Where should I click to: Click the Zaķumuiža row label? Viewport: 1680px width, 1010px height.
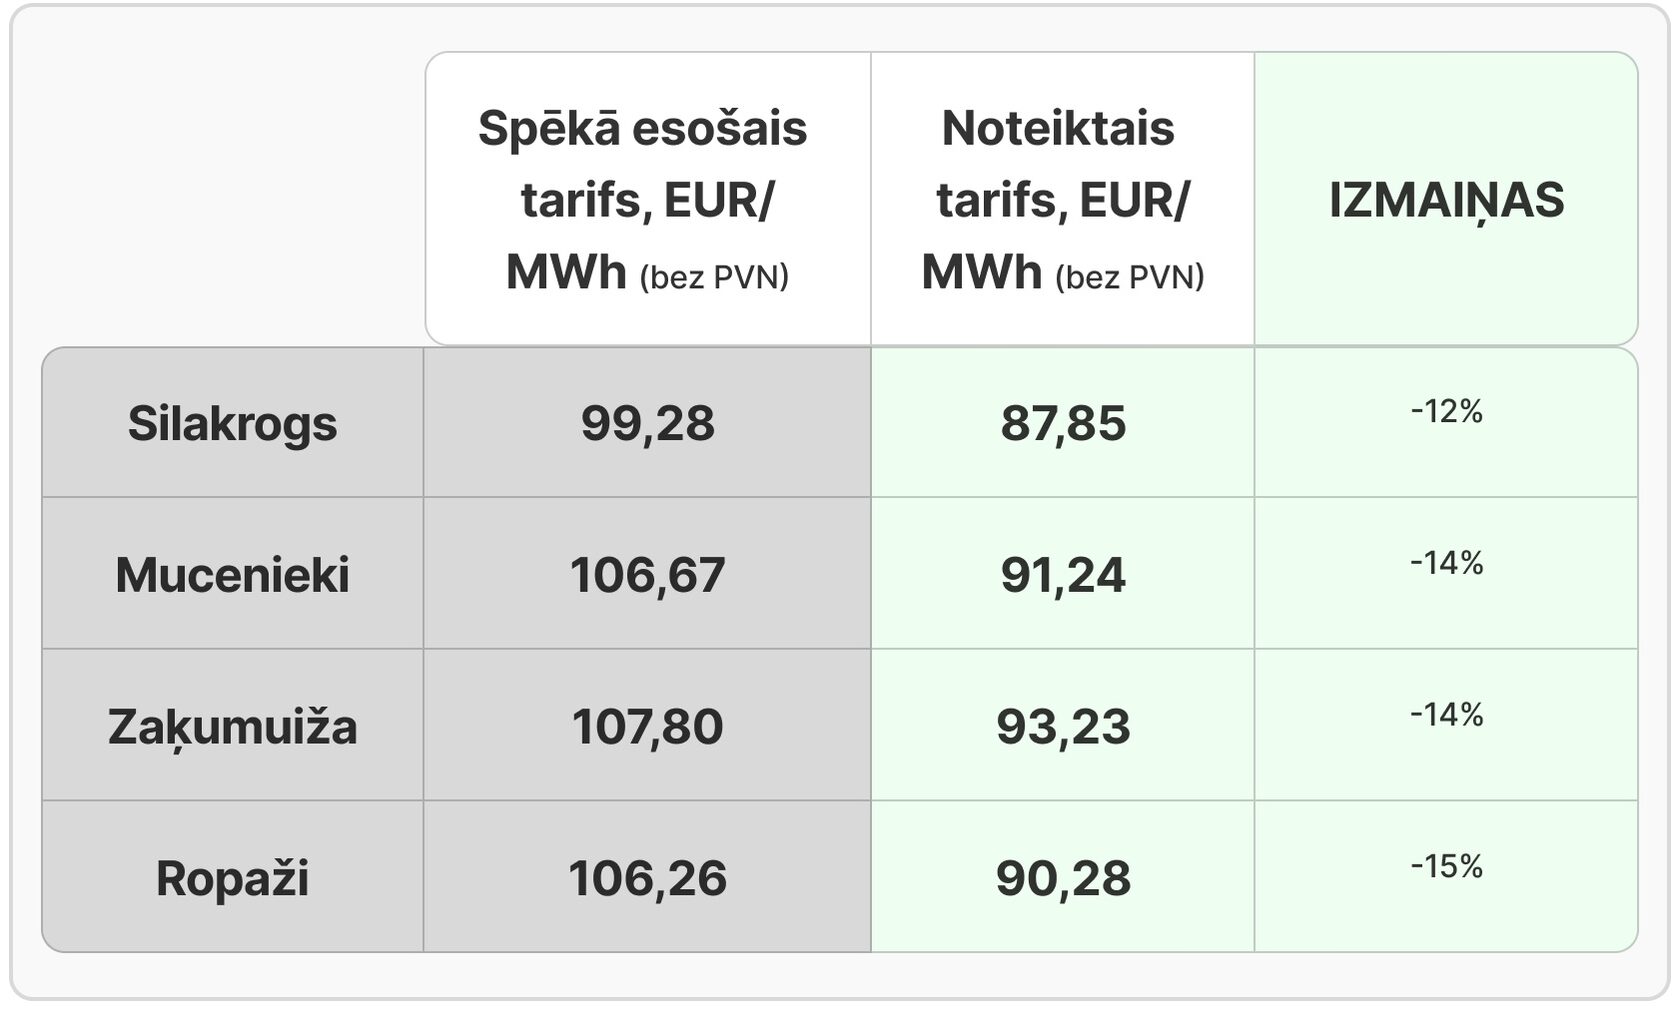232,726
